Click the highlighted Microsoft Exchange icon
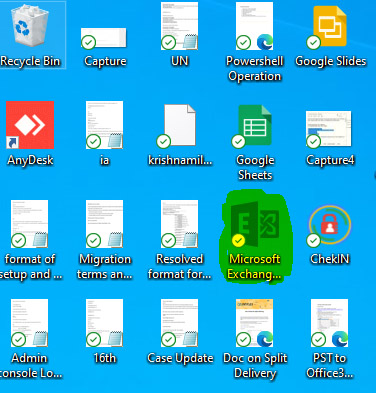Screen dimensions: 376x393 255,224
